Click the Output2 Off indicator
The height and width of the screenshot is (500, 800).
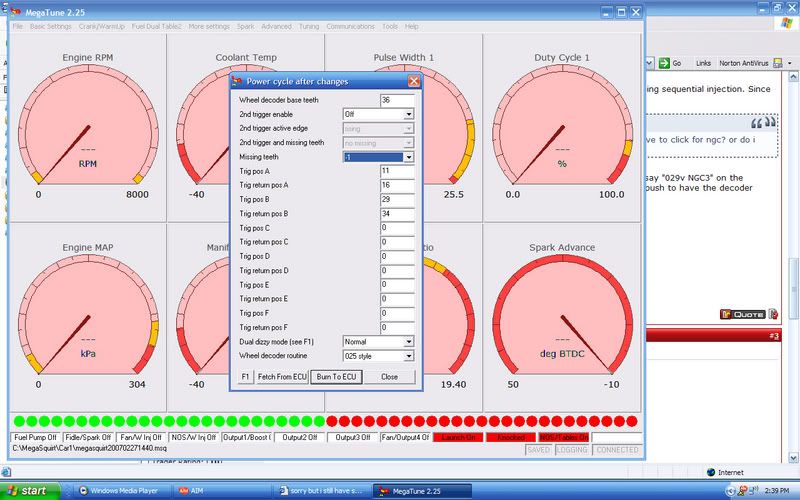(x=299, y=437)
